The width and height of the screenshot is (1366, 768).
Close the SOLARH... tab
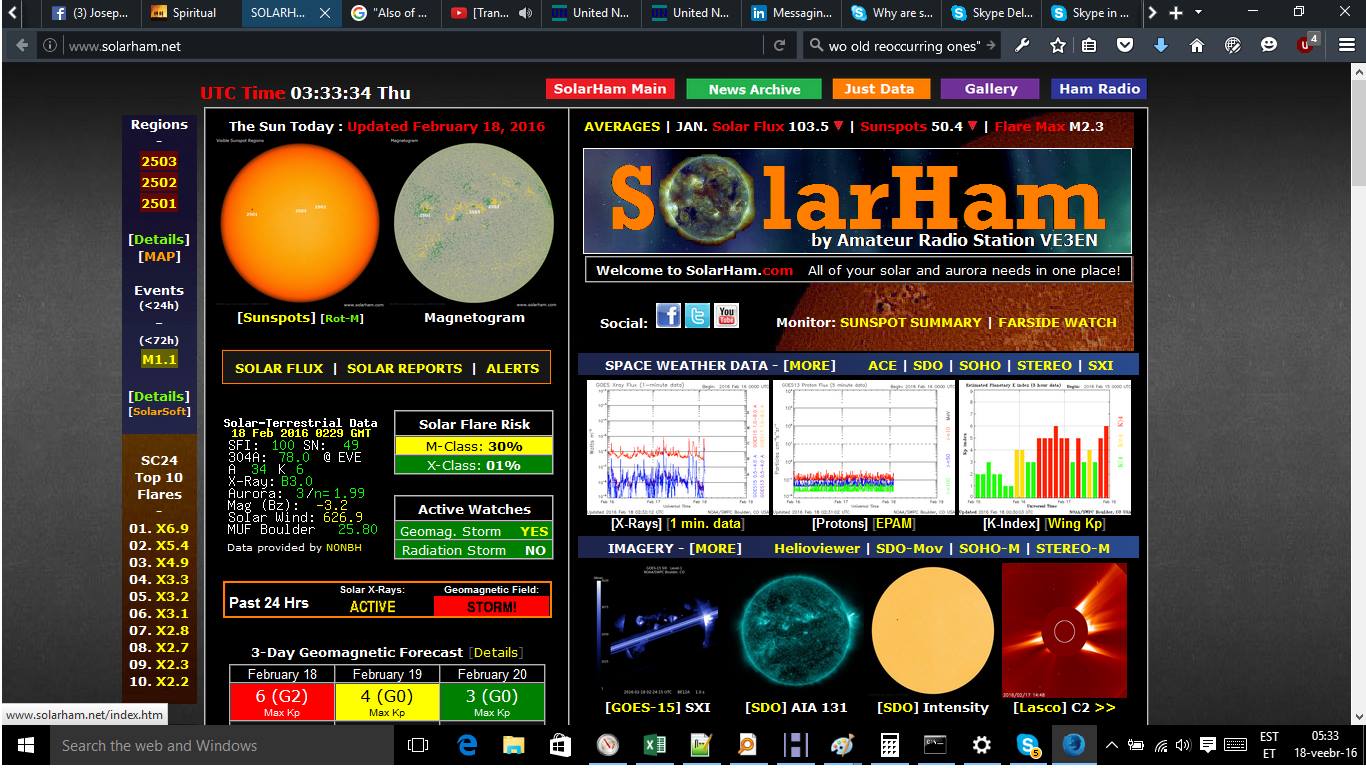point(325,13)
